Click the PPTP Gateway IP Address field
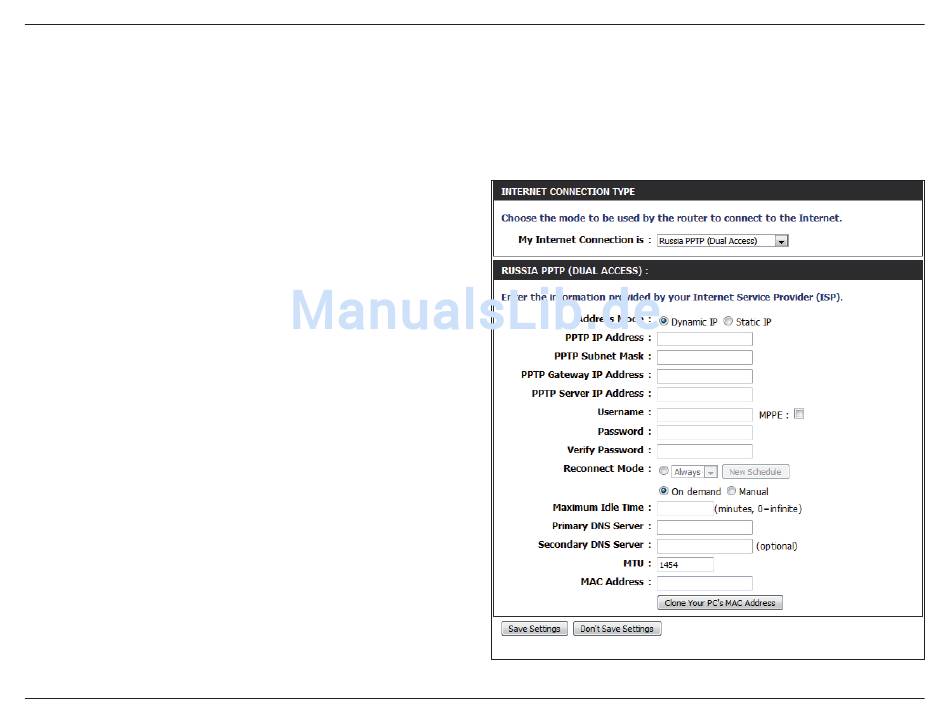 pos(705,376)
